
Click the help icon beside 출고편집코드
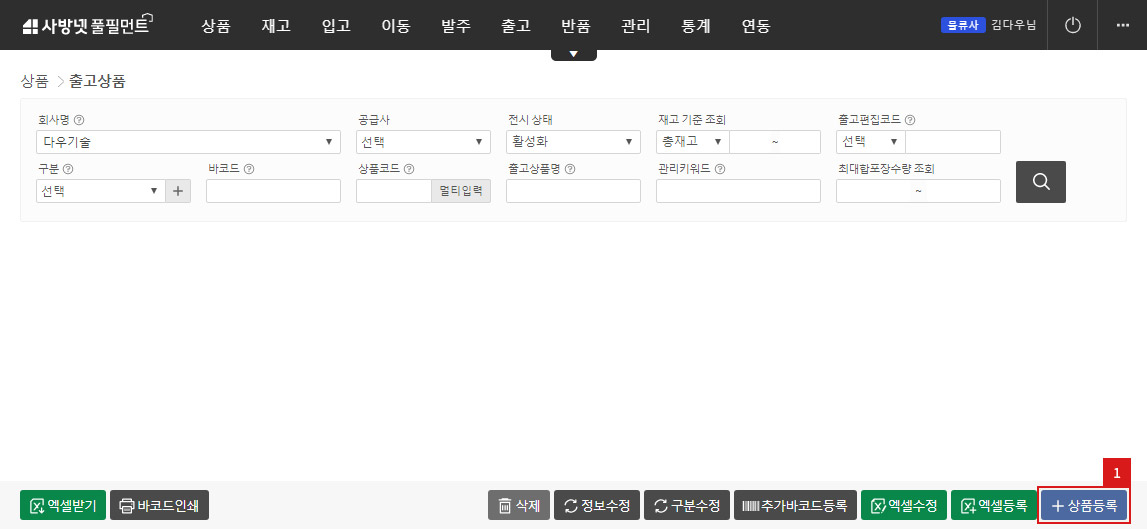click(910, 120)
